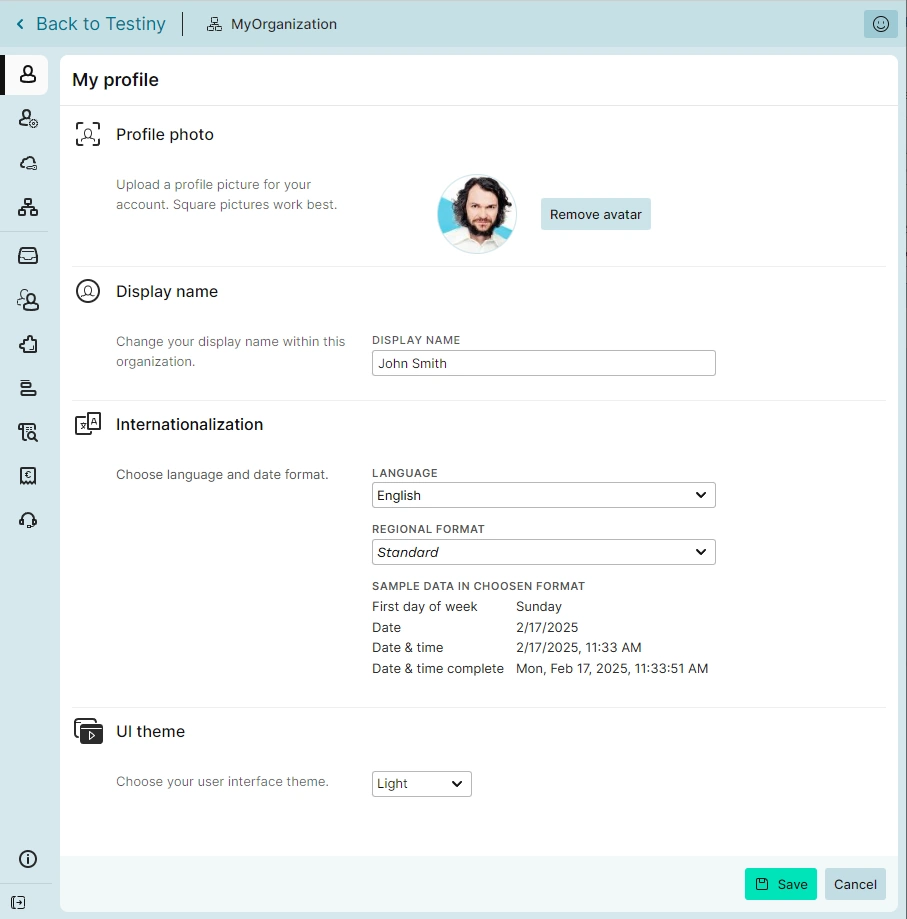Click the euro receipt billing icon
This screenshot has width=907, height=919.
pyautogui.click(x=28, y=476)
